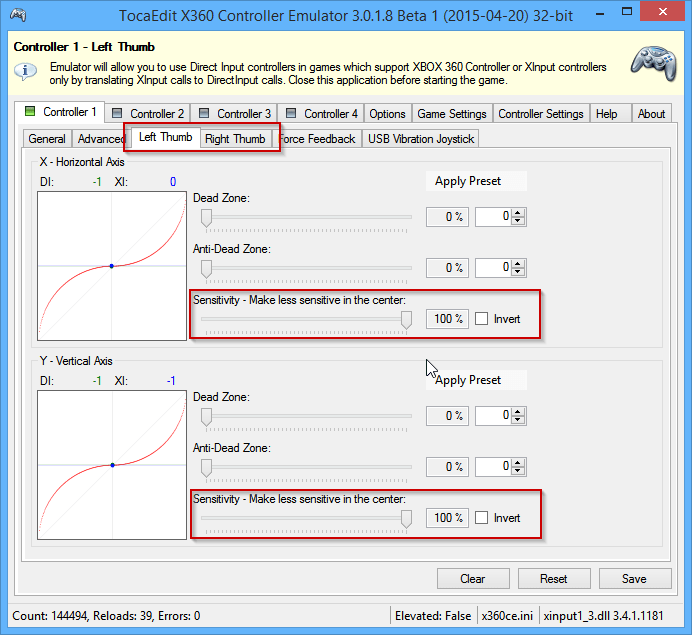Click Elevated: False in status bar

433,616
